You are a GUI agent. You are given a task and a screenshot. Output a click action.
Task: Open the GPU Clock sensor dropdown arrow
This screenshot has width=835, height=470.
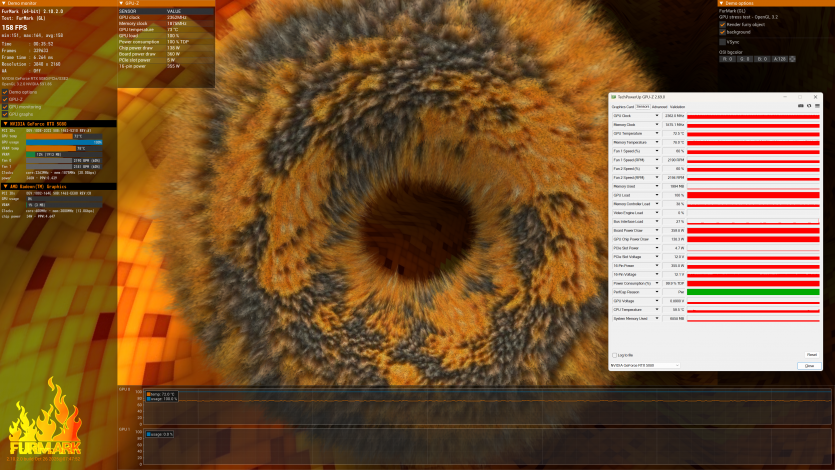pyautogui.click(x=657, y=116)
